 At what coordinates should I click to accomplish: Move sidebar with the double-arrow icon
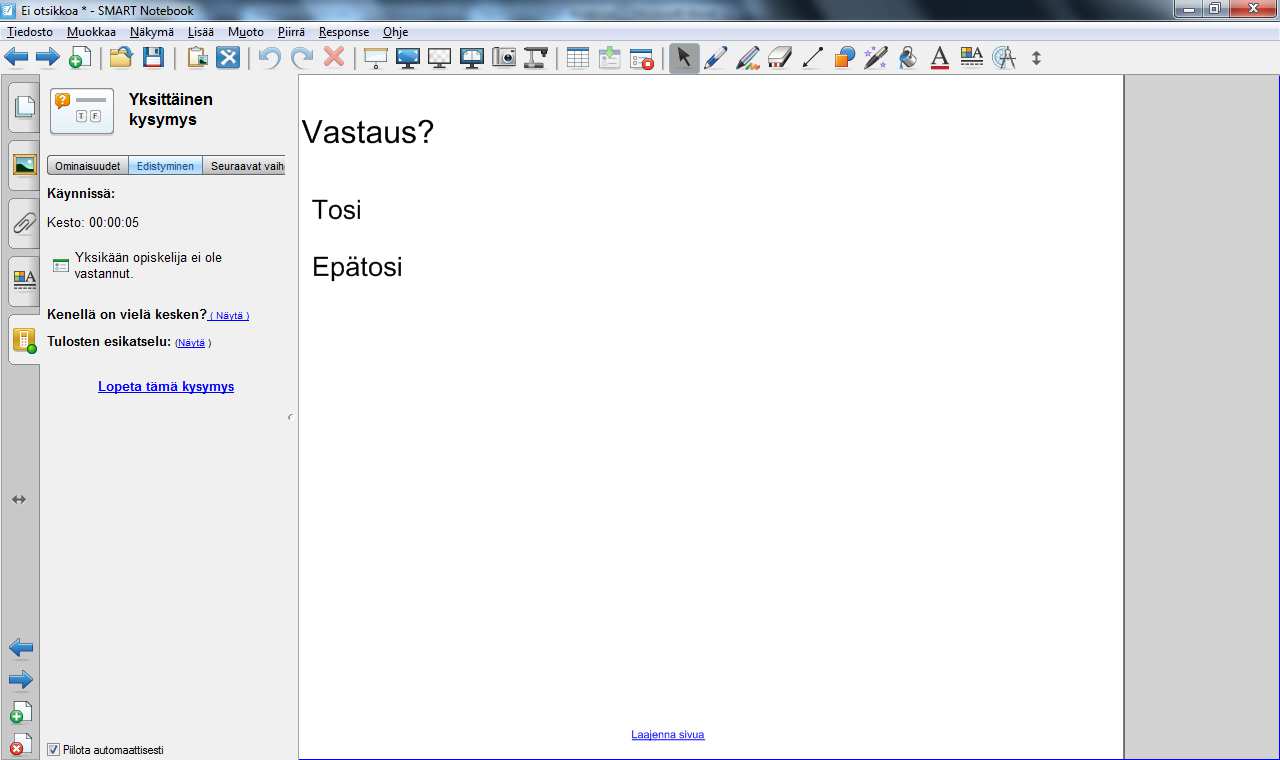click(x=18, y=499)
